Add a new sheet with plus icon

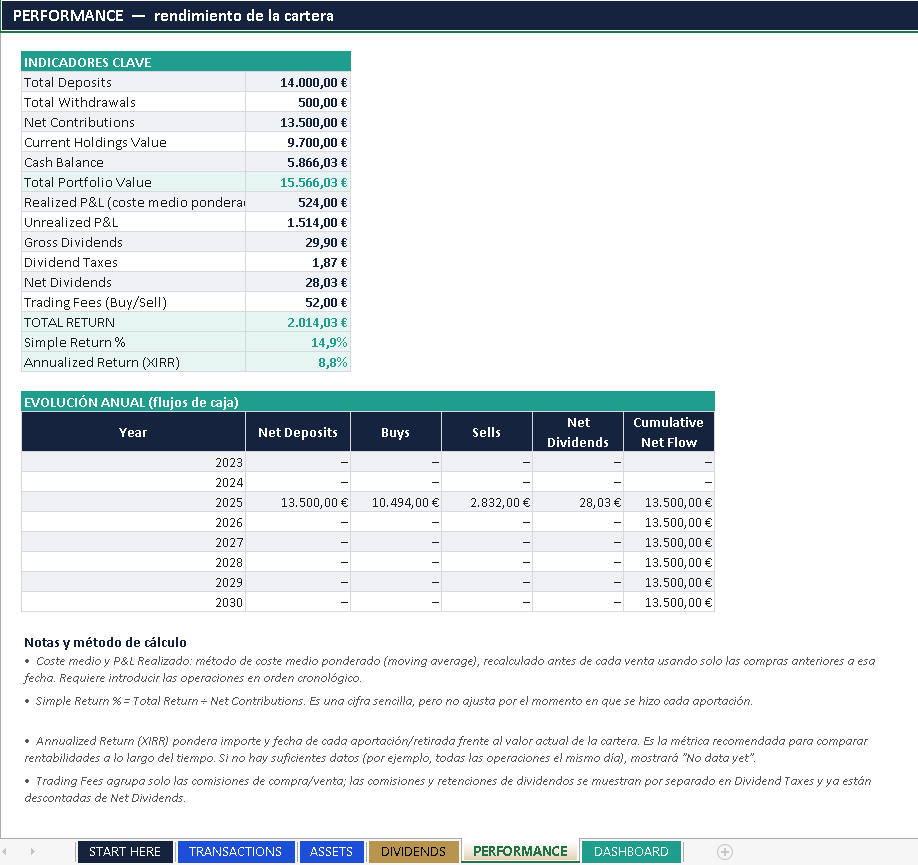725,852
